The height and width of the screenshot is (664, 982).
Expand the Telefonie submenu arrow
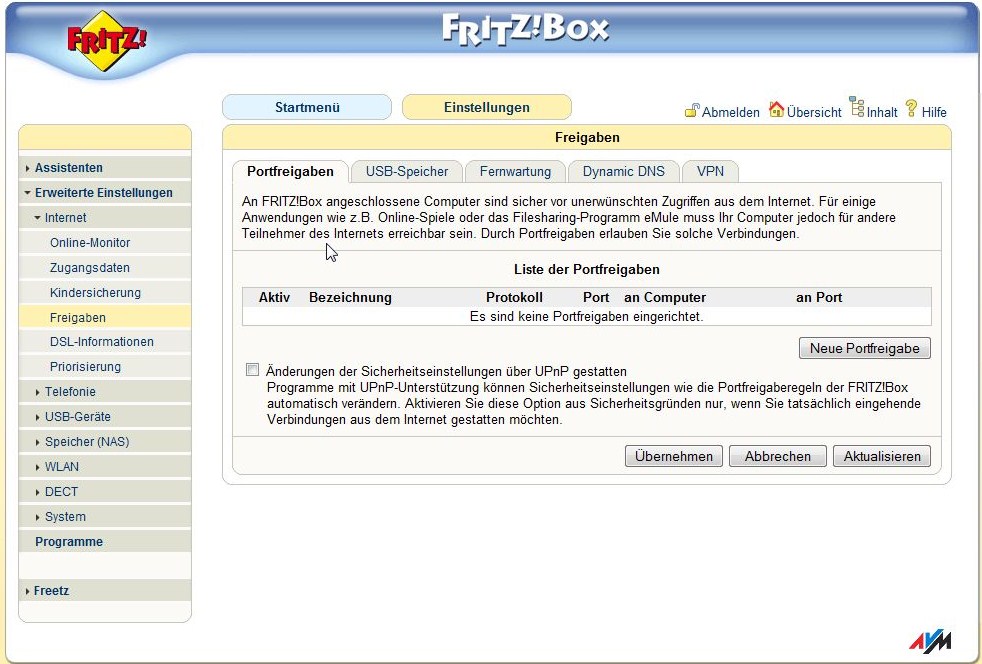(38, 392)
